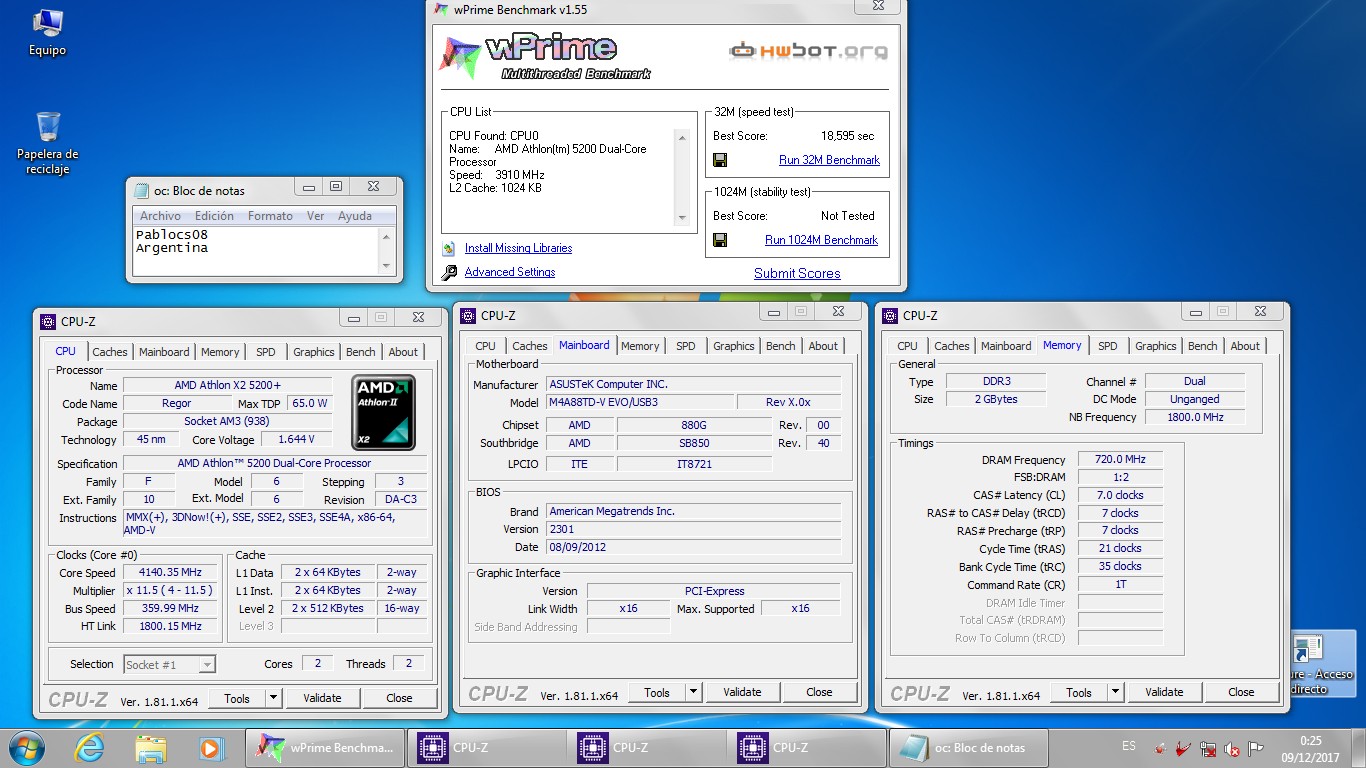Click the Notepad scrollbar down arrow
Screen dimensions: 1366x768
click(387, 266)
